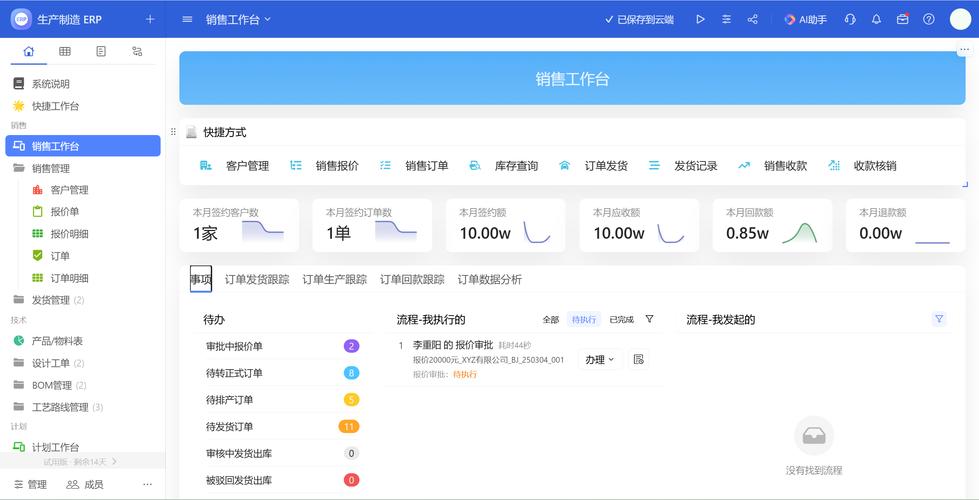Screen dimensions: 979x500
Task: Toggle the hamburger menu icon
Action: pyautogui.click(x=187, y=19)
